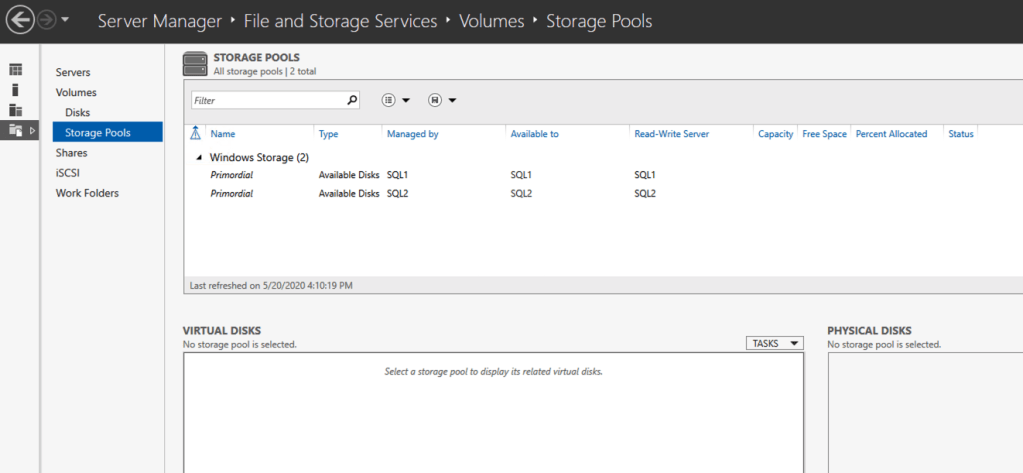Click the warning-sort column header icon
This screenshot has width=1023, height=473.
coord(196,134)
